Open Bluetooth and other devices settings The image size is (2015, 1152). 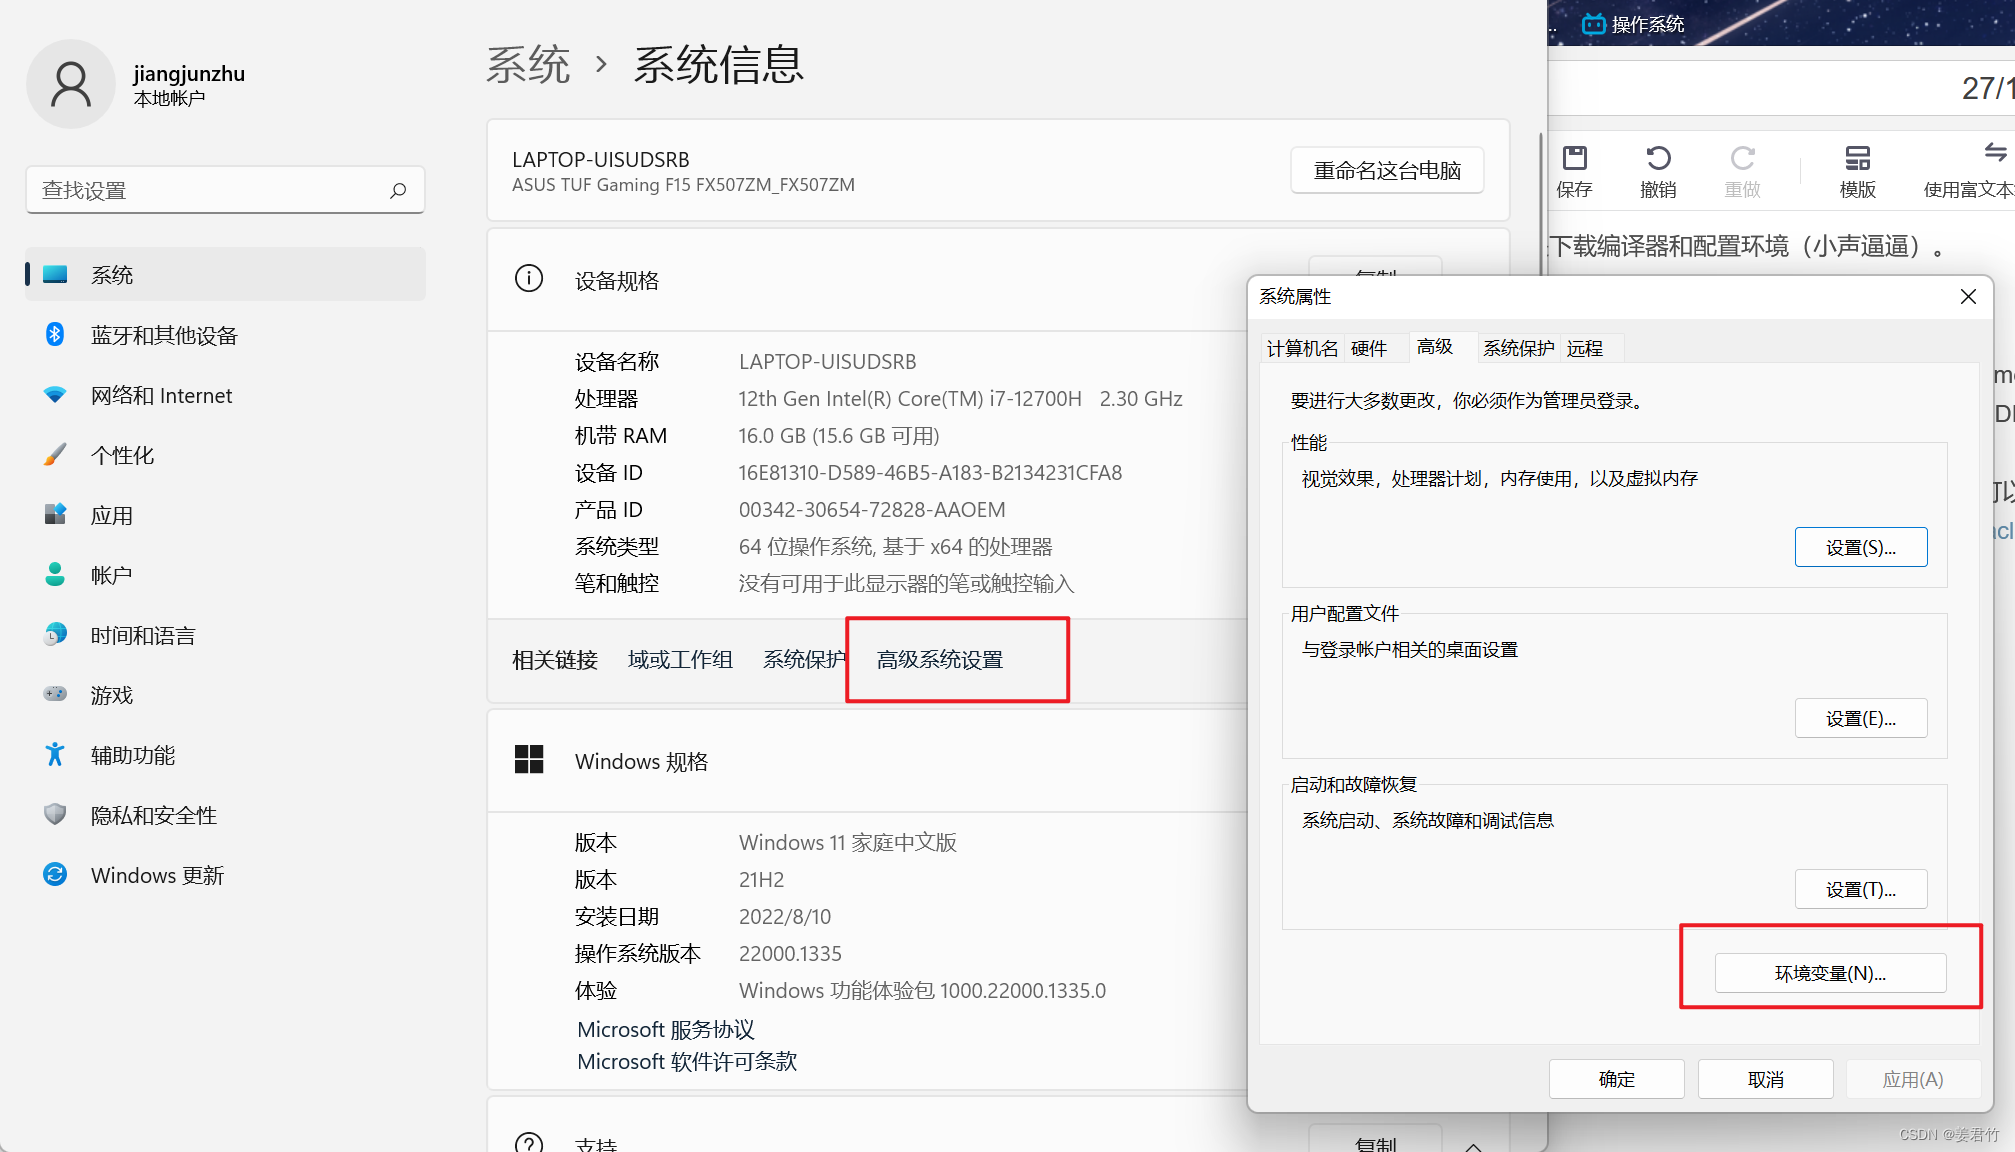click(x=164, y=336)
